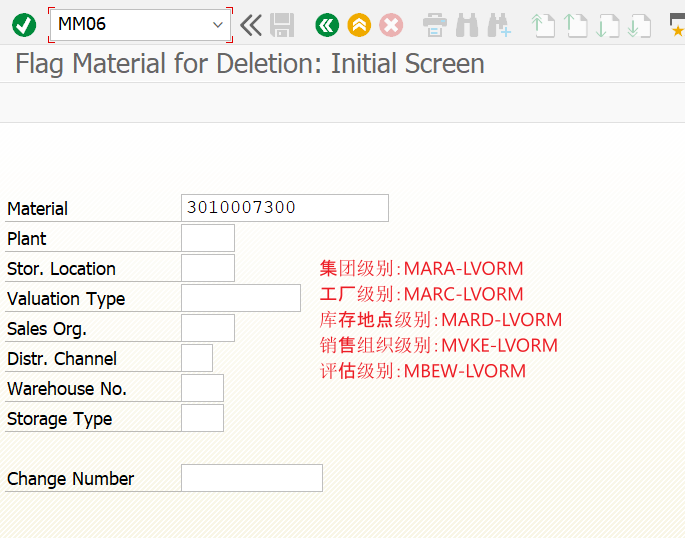Click the green Enter checkmark icon

(x=24, y=25)
